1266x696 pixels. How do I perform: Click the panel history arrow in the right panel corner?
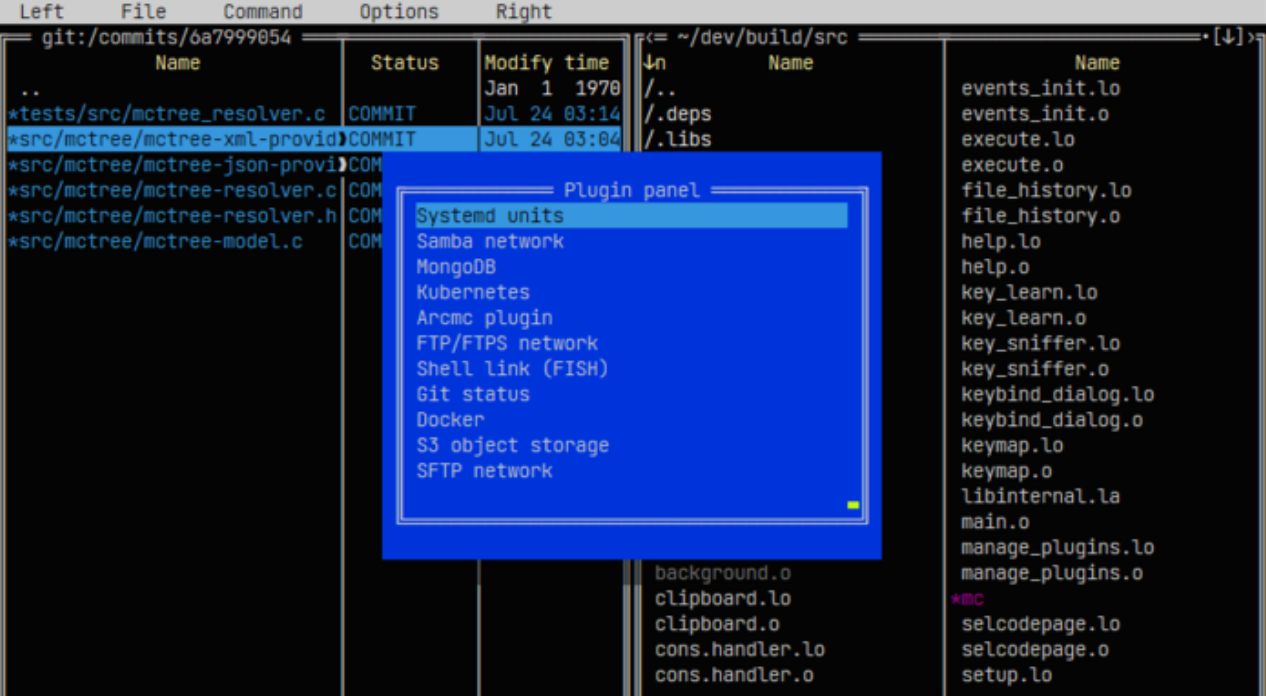coord(1228,38)
